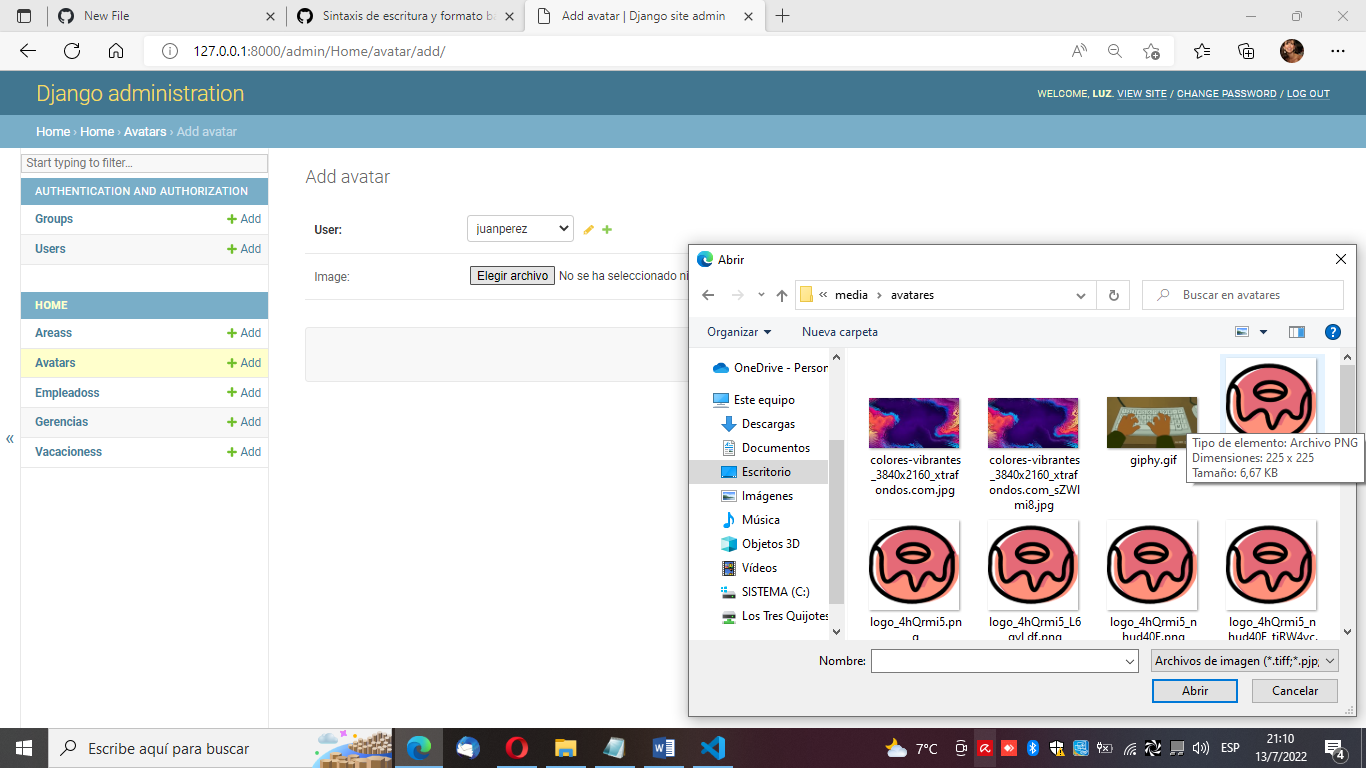Go up one folder in Abrir dialog
Image resolution: width=1366 pixels, height=768 pixels.
[782, 295]
